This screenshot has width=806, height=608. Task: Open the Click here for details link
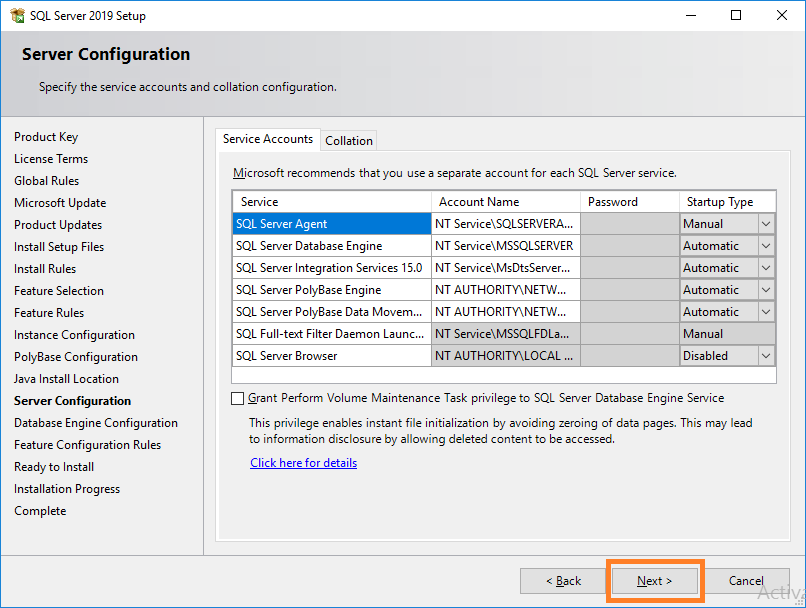click(303, 463)
